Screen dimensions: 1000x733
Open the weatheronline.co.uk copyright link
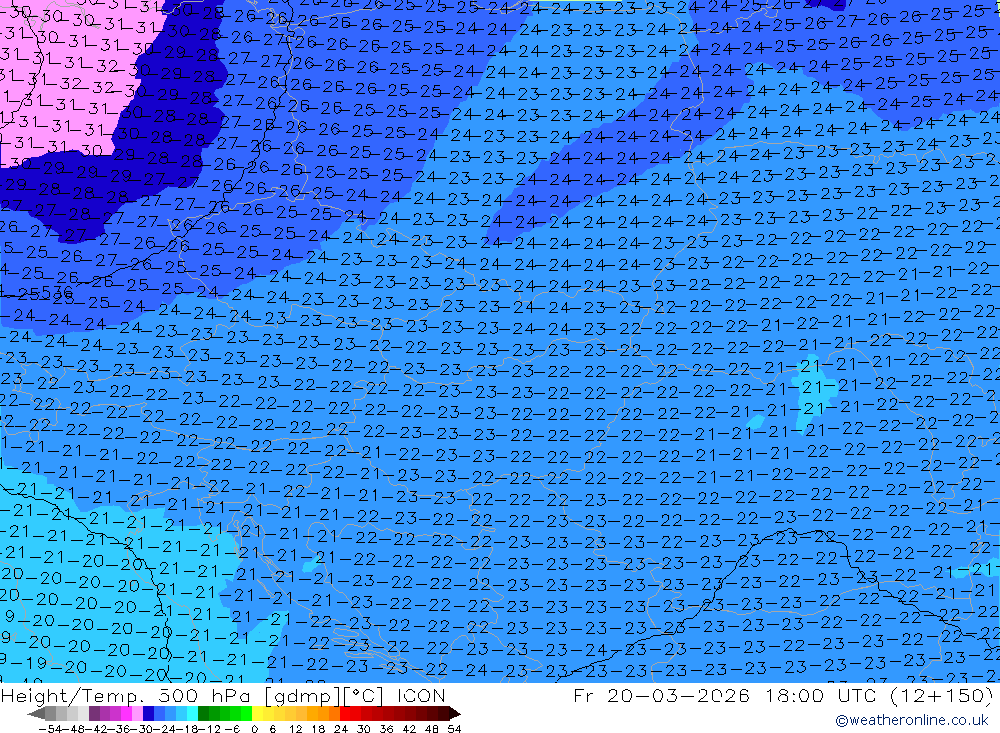tap(912, 720)
